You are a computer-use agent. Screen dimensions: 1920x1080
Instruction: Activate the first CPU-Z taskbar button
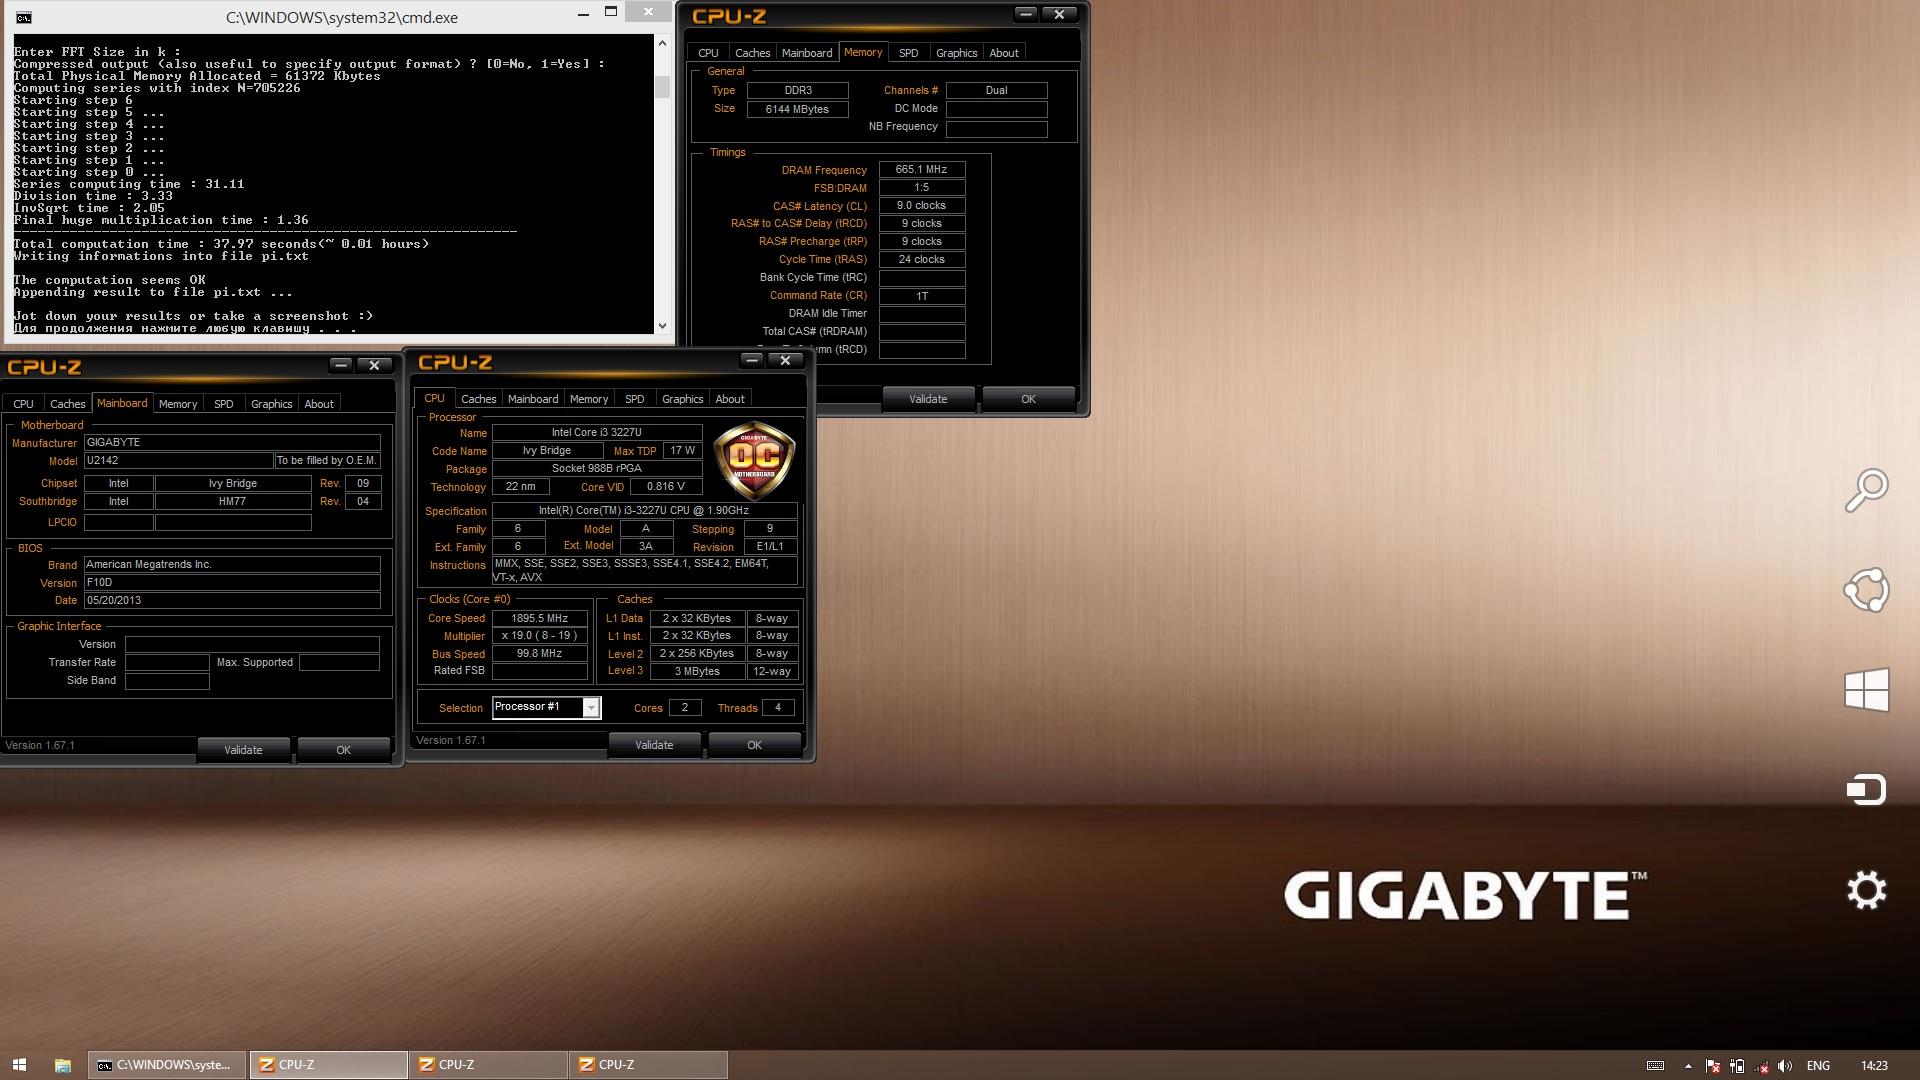coord(328,1065)
